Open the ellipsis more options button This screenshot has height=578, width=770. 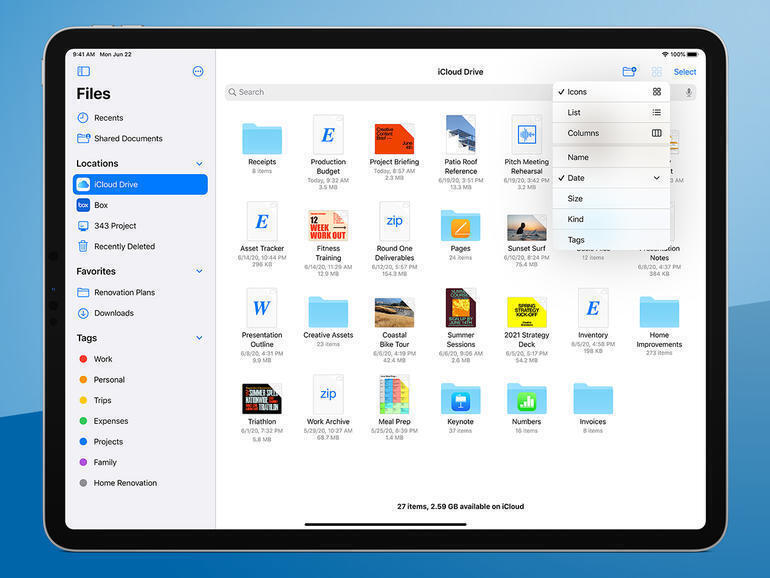coord(198,72)
